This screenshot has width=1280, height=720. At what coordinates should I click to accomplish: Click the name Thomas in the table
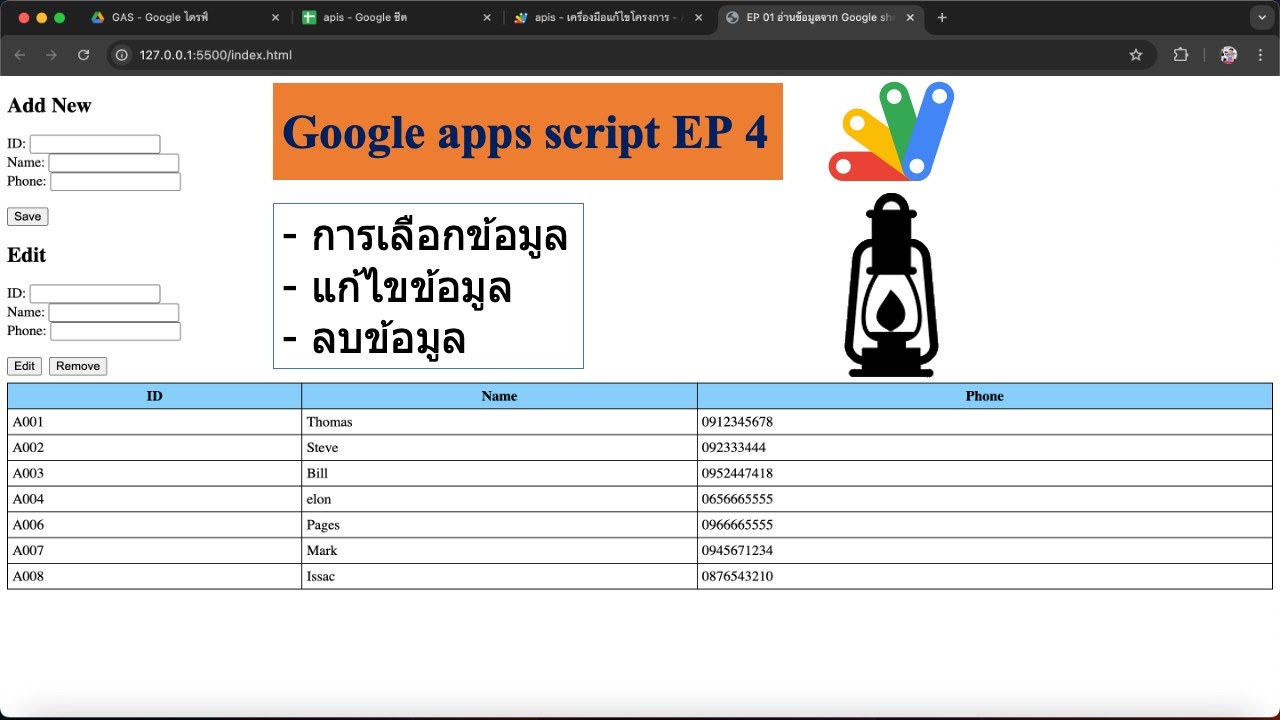(329, 422)
